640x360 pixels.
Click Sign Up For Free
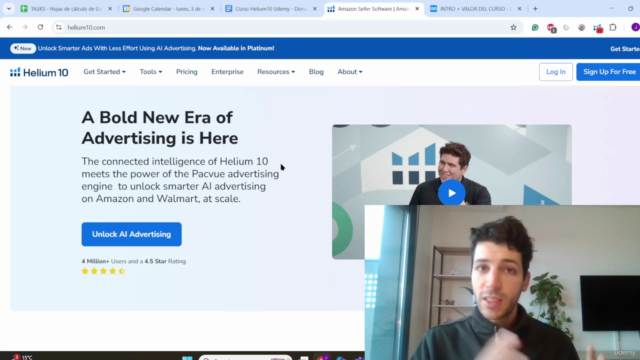(609, 72)
